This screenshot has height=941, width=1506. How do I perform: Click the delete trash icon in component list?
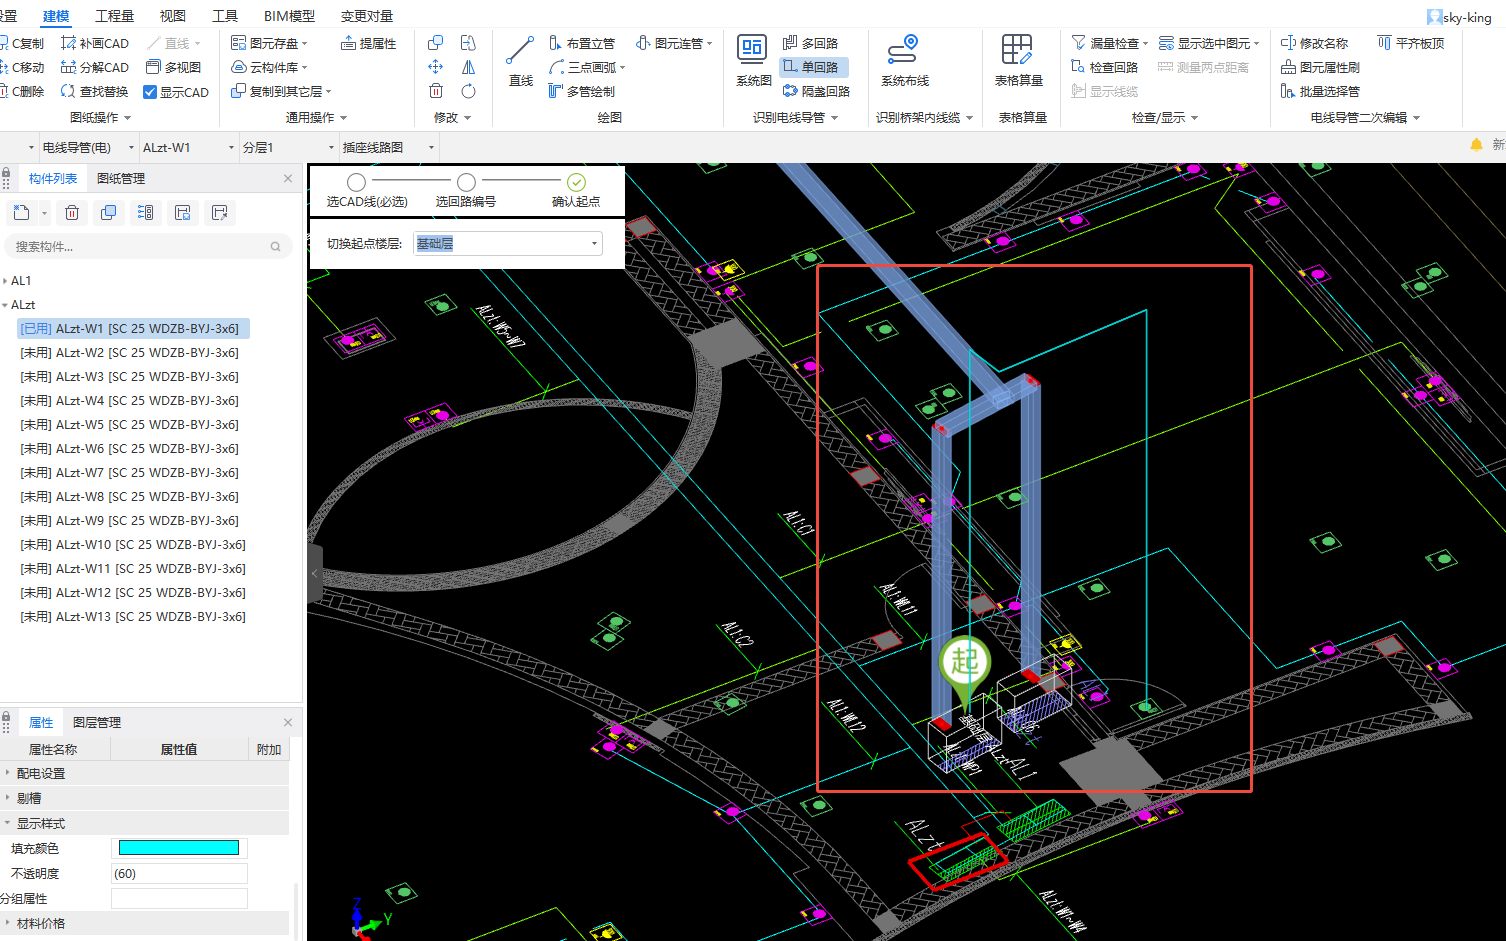72,213
